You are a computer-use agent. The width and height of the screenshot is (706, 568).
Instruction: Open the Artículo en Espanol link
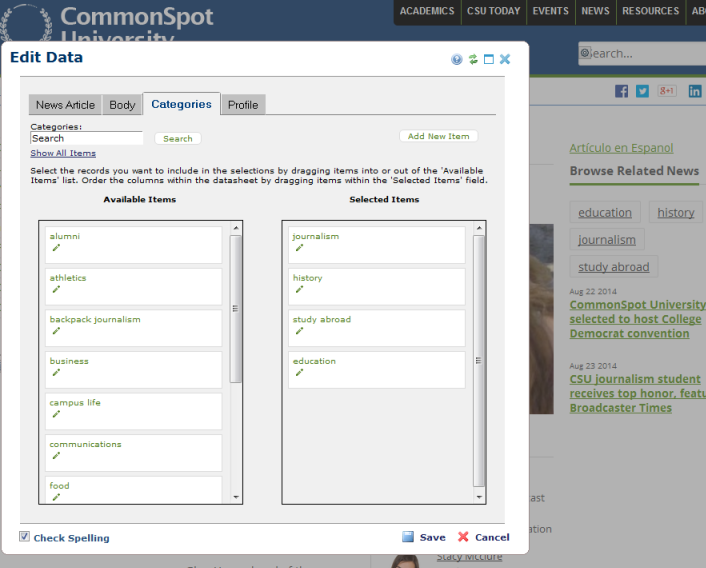pyautogui.click(x=621, y=148)
